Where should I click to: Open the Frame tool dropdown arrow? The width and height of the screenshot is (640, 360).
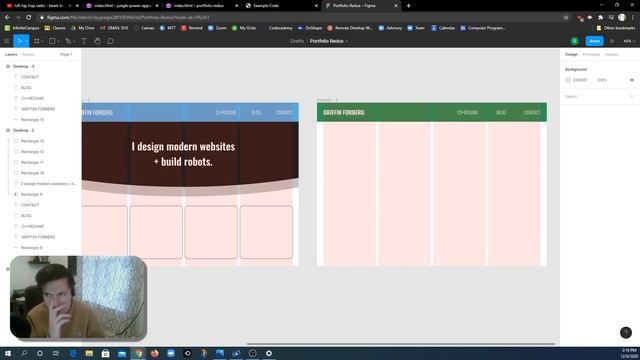coord(42,41)
